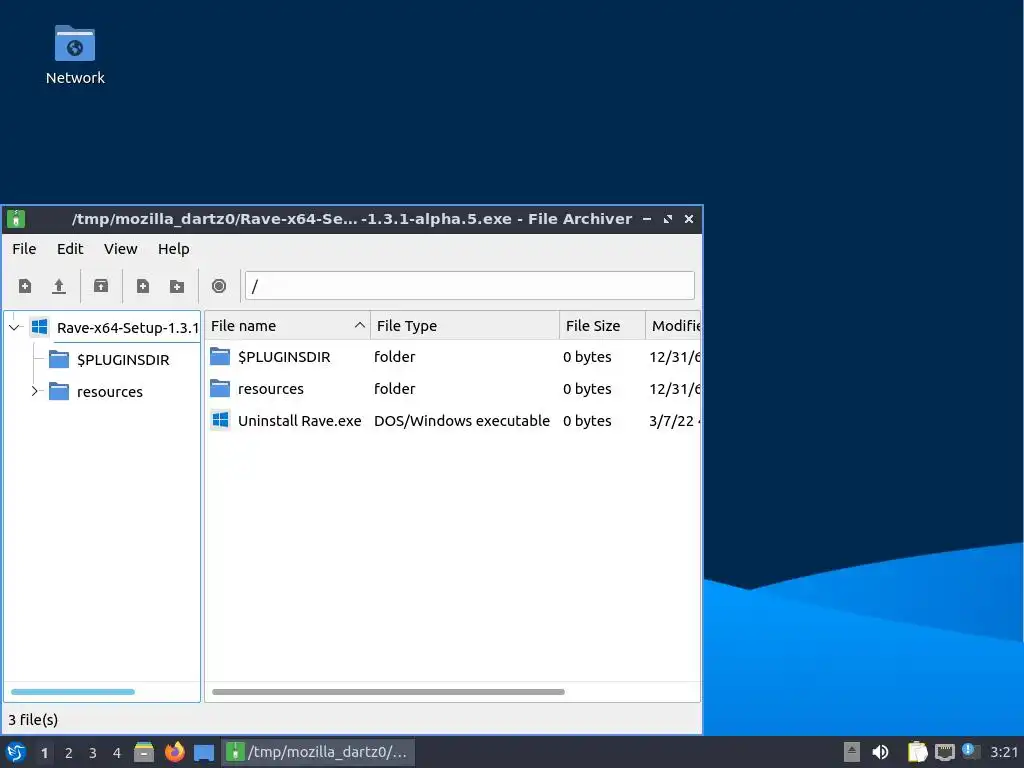Image resolution: width=1024 pixels, height=768 pixels.
Task: Click the Extract archive box icon
Action: pos(101,286)
